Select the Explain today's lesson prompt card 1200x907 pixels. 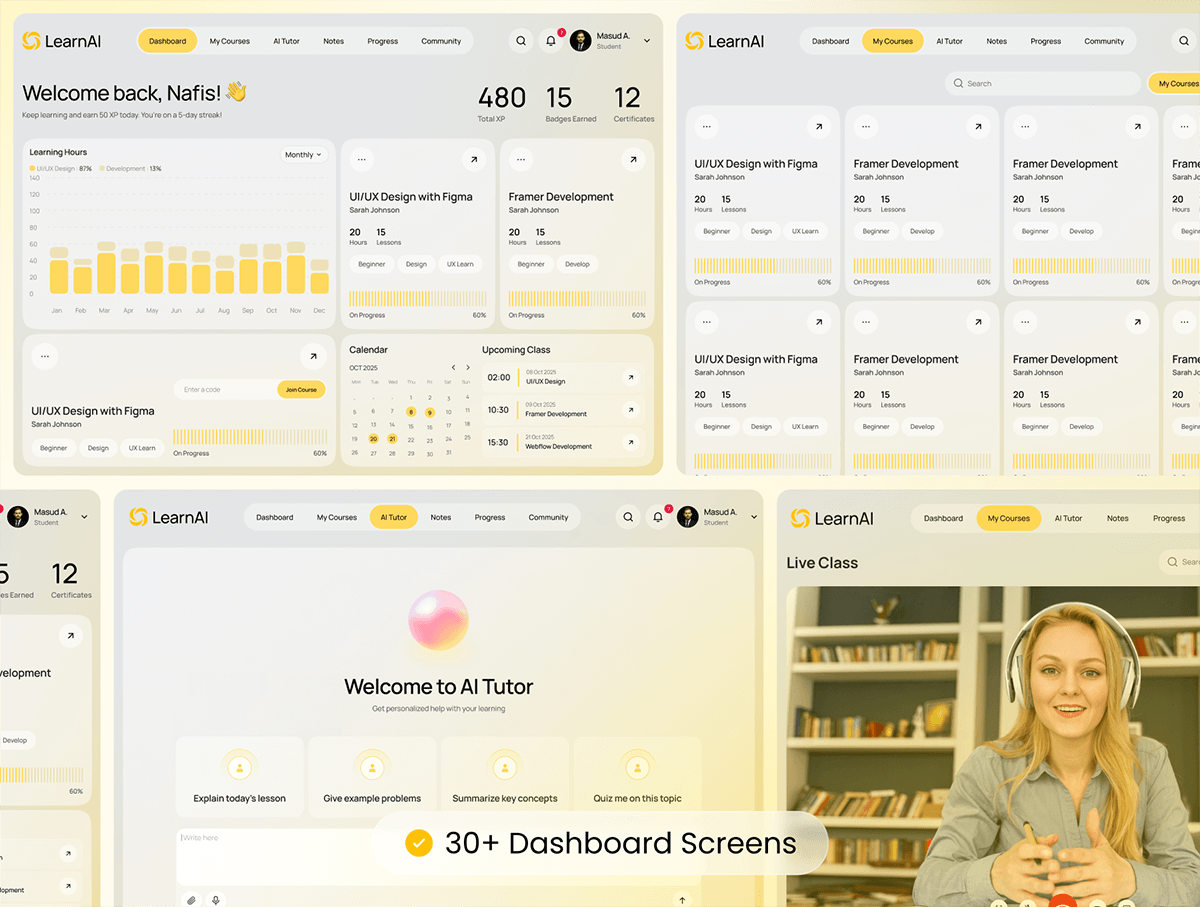[239, 778]
